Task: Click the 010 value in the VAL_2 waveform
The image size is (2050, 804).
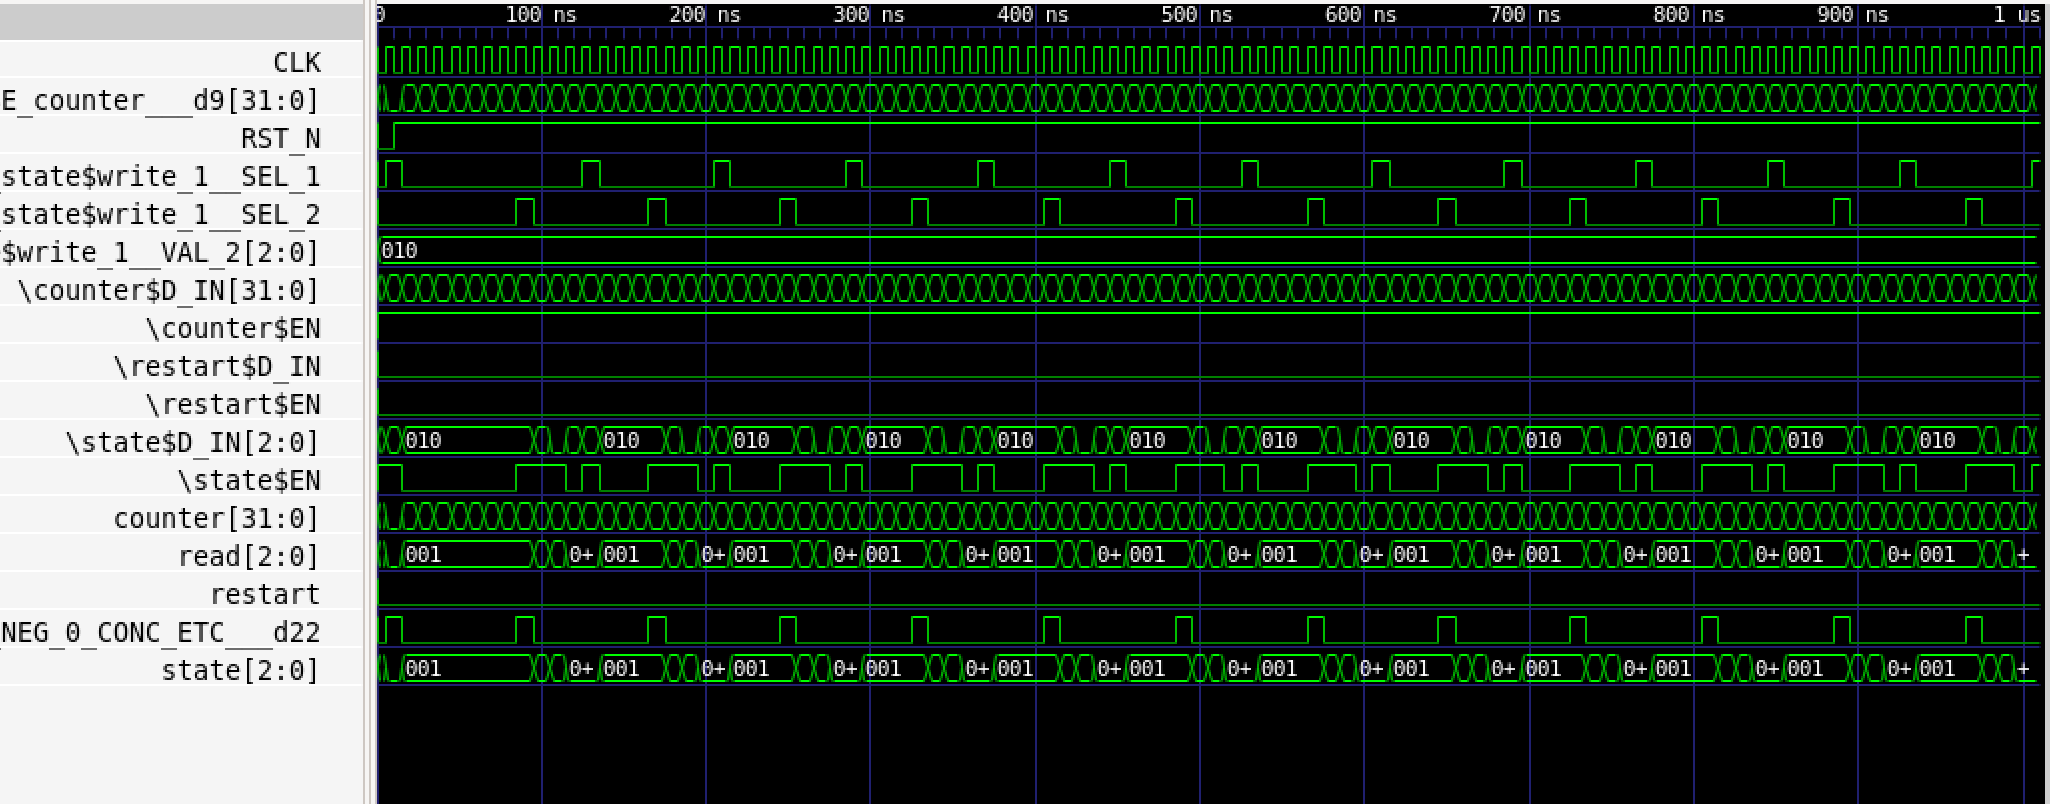Action: point(399,251)
